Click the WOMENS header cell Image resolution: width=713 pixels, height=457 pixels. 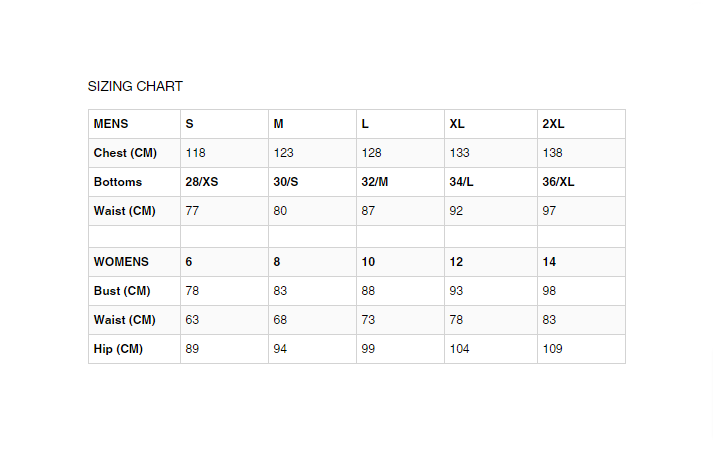point(121,262)
